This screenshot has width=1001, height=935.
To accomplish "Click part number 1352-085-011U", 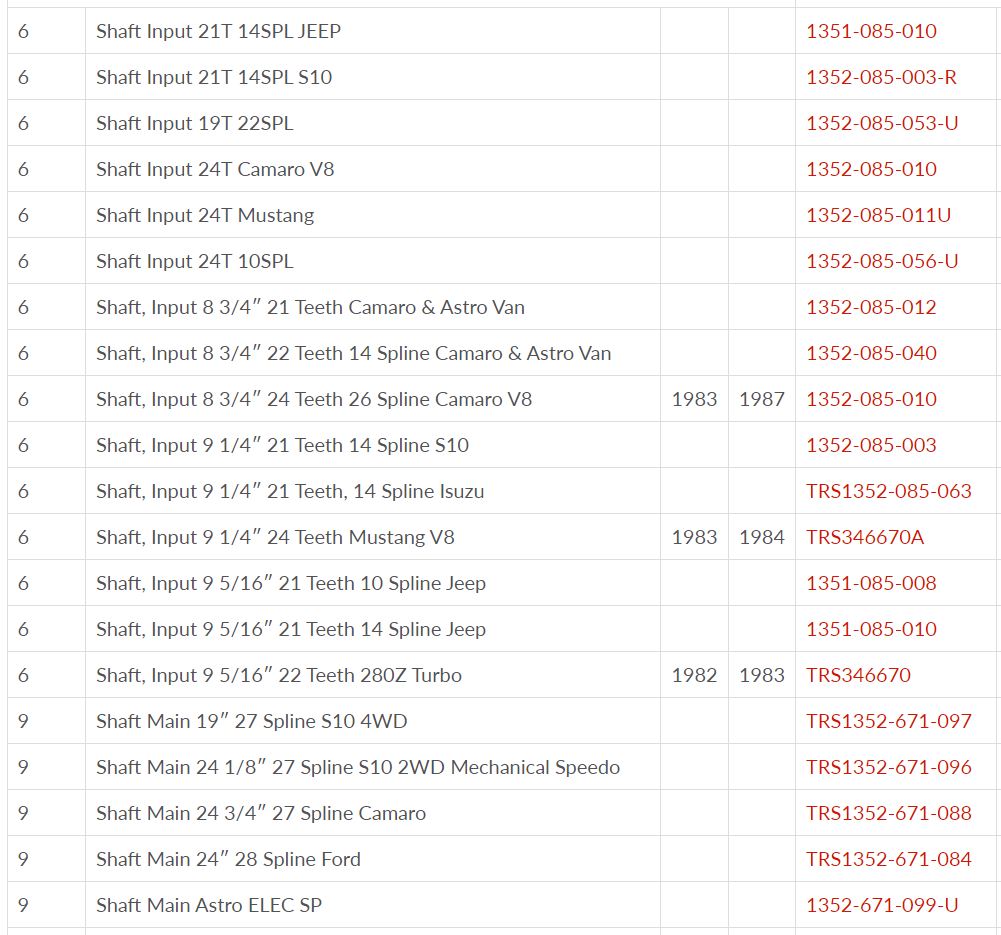I will [x=878, y=215].
